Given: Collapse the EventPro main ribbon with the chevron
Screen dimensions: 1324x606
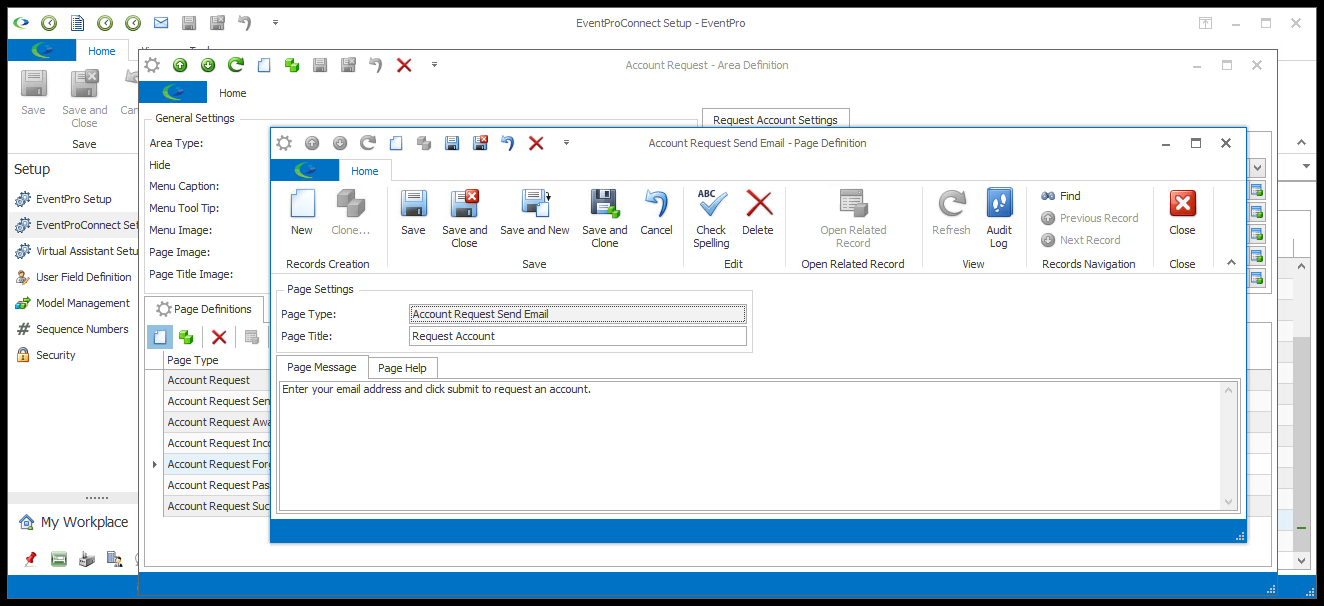Looking at the screenshot, I should [x=1301, y=143].
